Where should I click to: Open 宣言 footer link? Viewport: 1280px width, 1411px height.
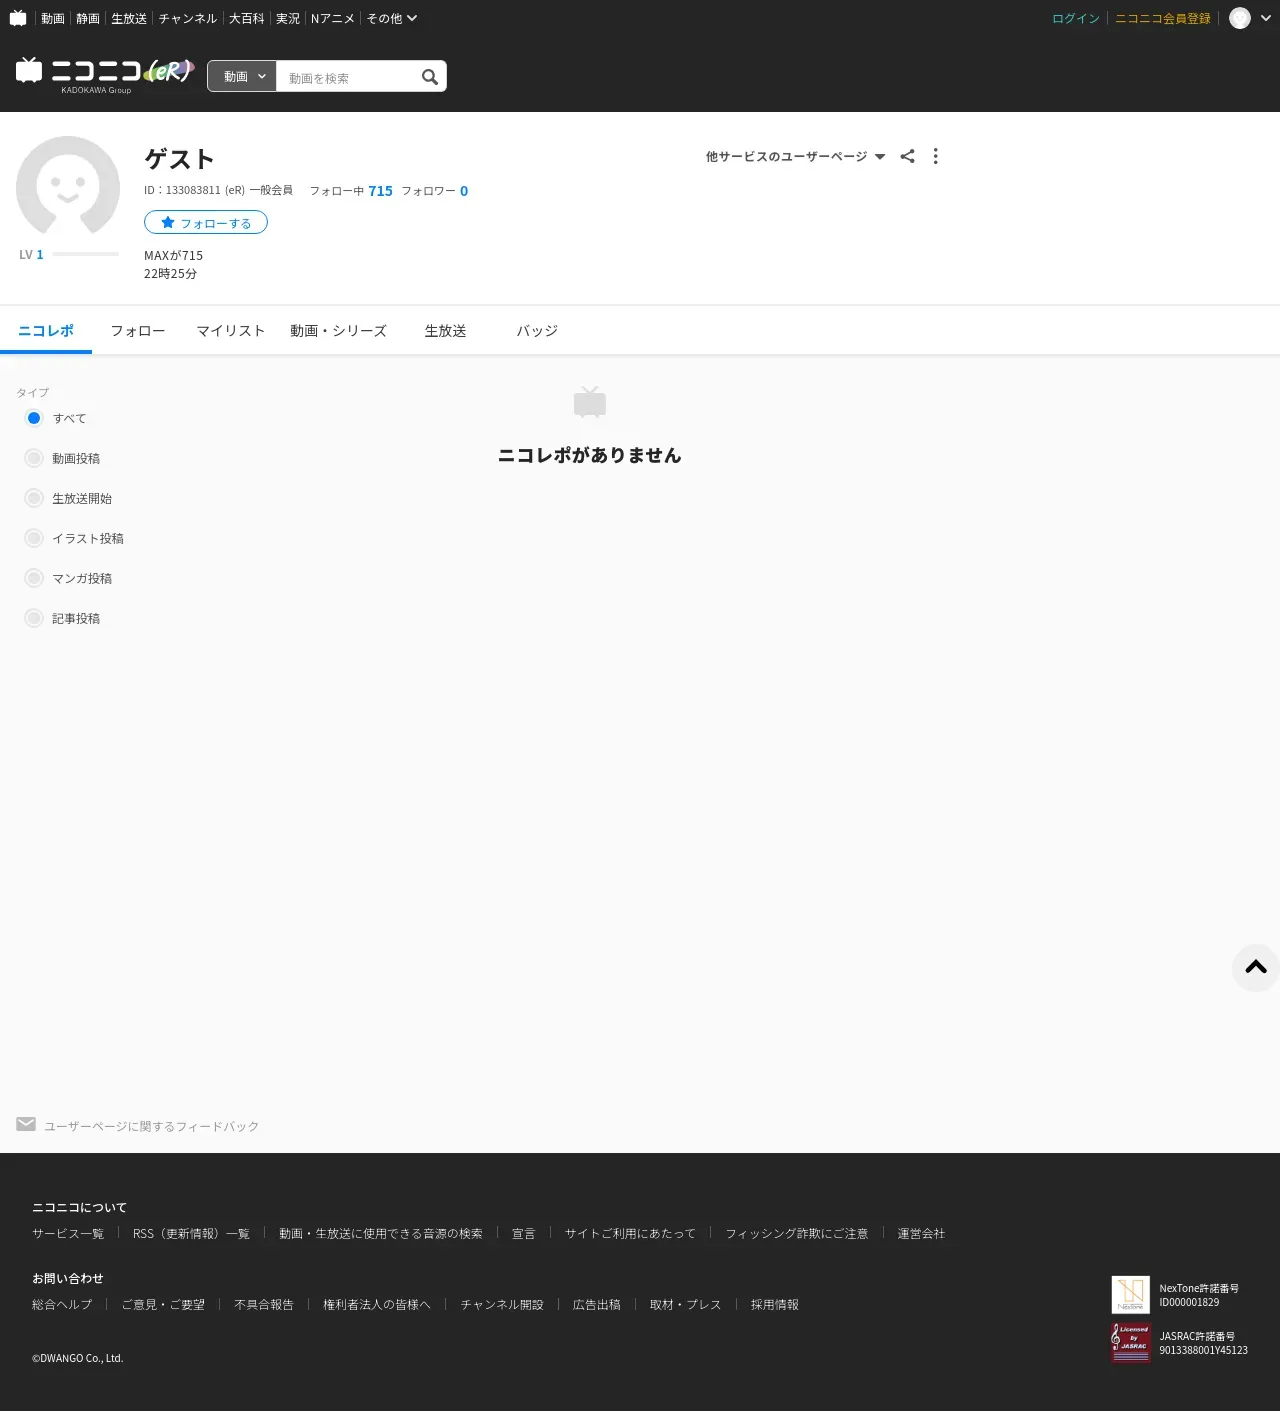(524, 1233)
